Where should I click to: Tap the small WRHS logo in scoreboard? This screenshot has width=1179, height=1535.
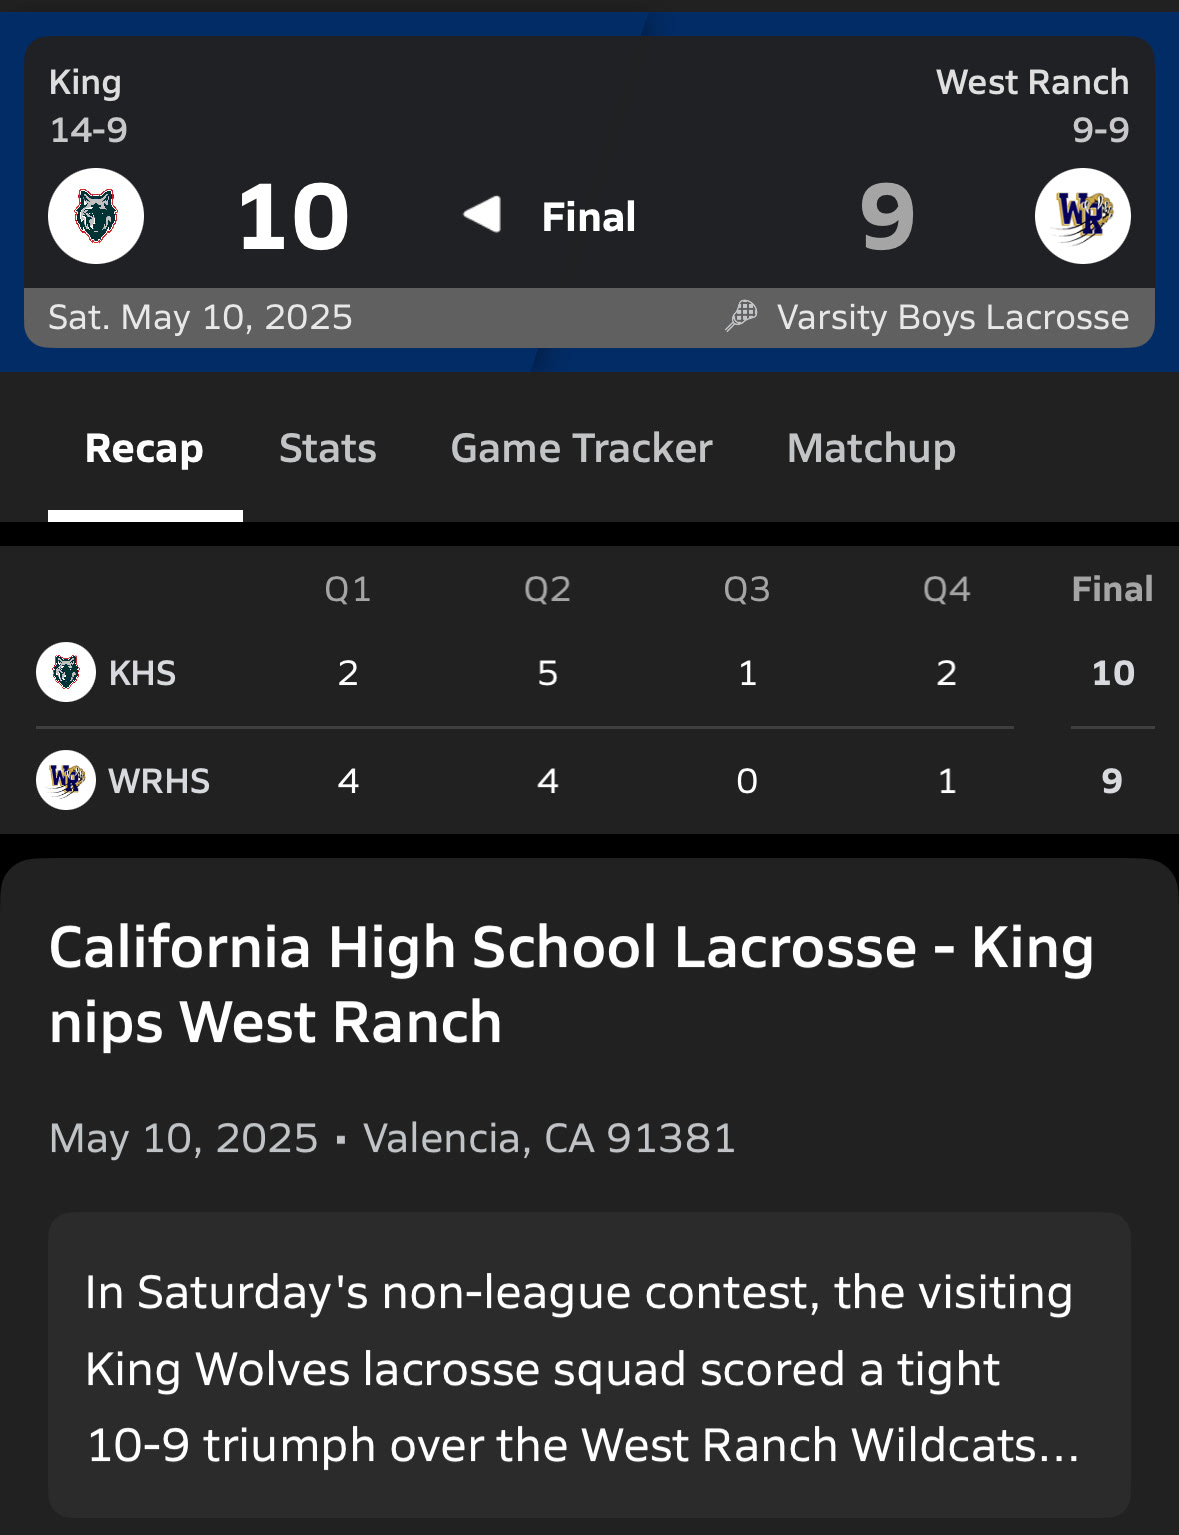tap(66, 780)
